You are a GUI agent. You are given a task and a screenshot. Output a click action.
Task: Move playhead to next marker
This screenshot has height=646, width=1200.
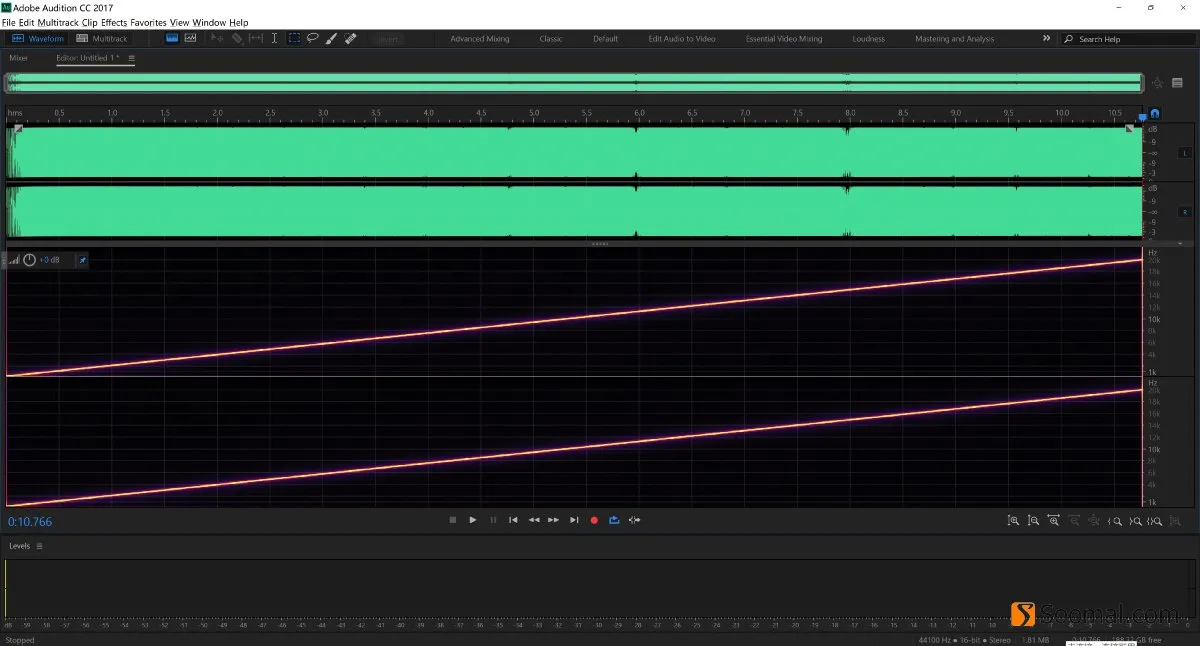click(x=574, y=520)
